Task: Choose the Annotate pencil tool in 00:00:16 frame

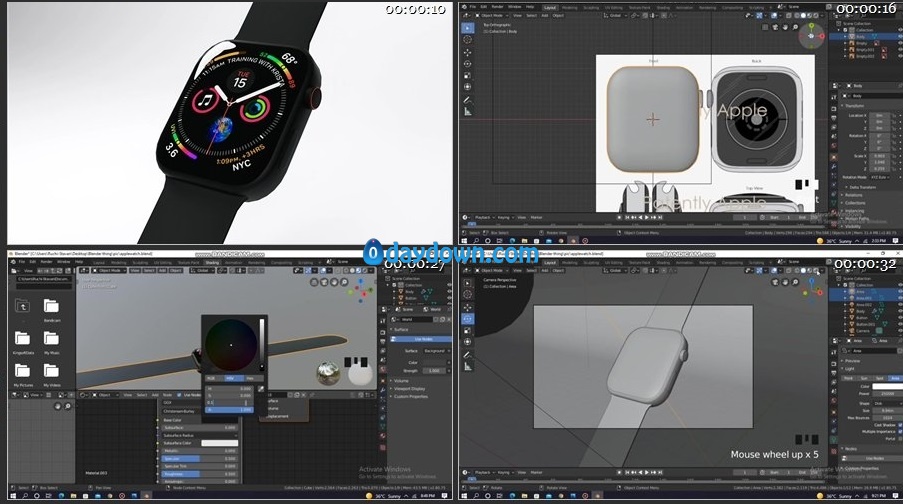Action: (x=467, y=100)
